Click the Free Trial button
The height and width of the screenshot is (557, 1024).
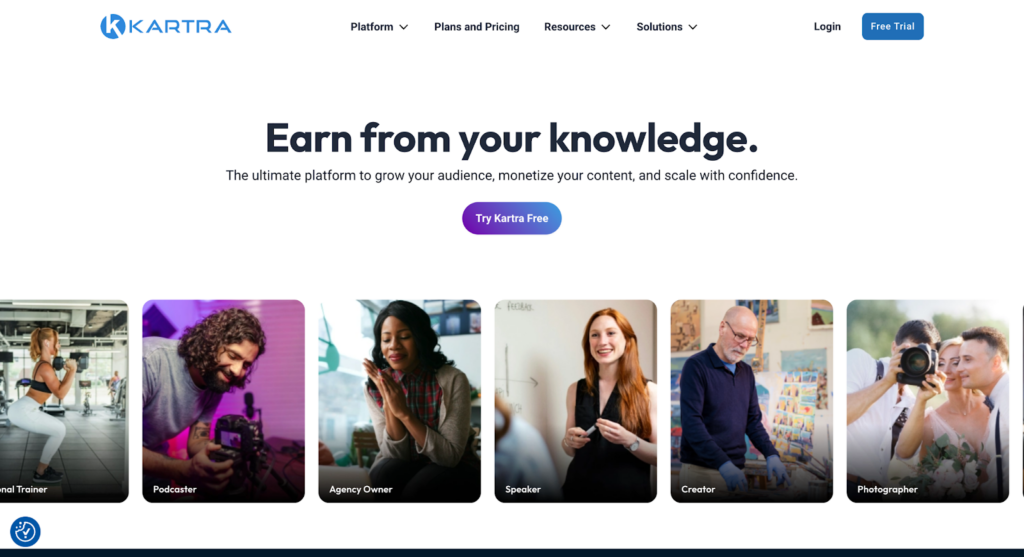pos(892,26)
